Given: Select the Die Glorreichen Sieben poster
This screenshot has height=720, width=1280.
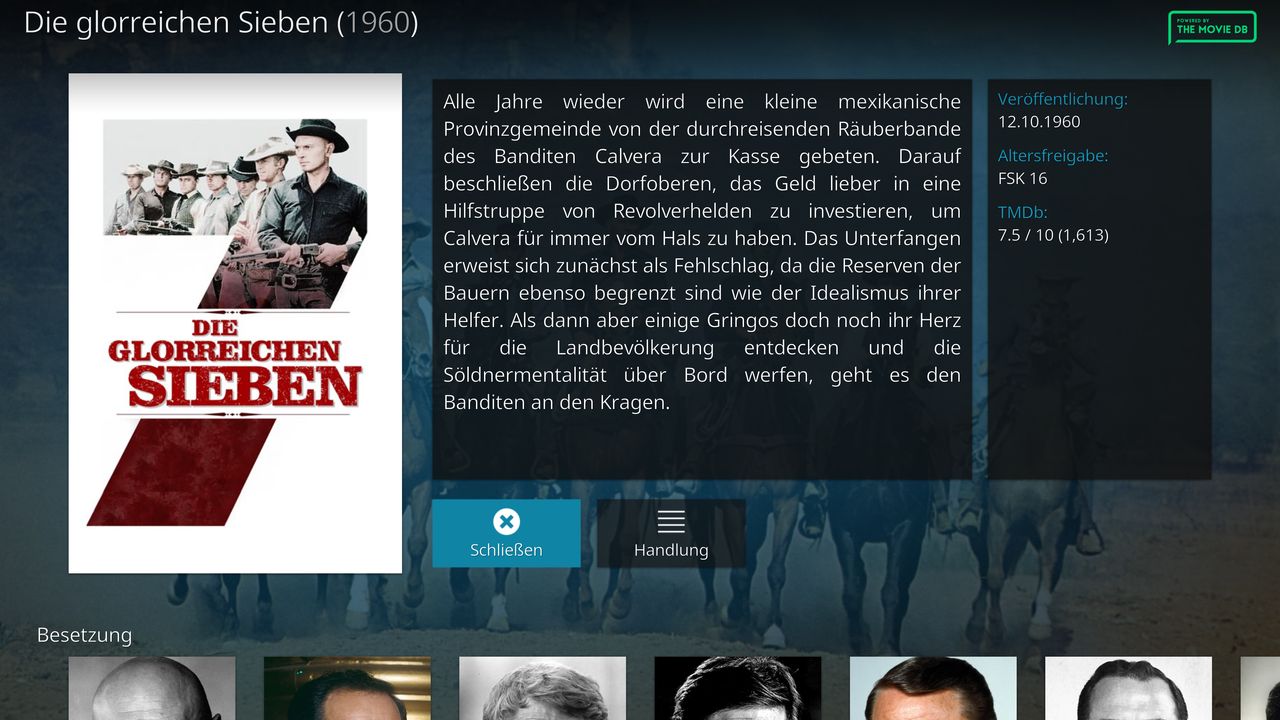Looking at the screenshot, I should click(x=235, y=323).
